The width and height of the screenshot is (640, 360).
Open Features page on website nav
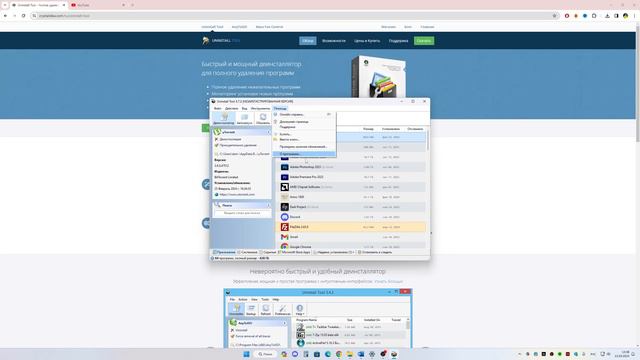click(x=333, y=41)
